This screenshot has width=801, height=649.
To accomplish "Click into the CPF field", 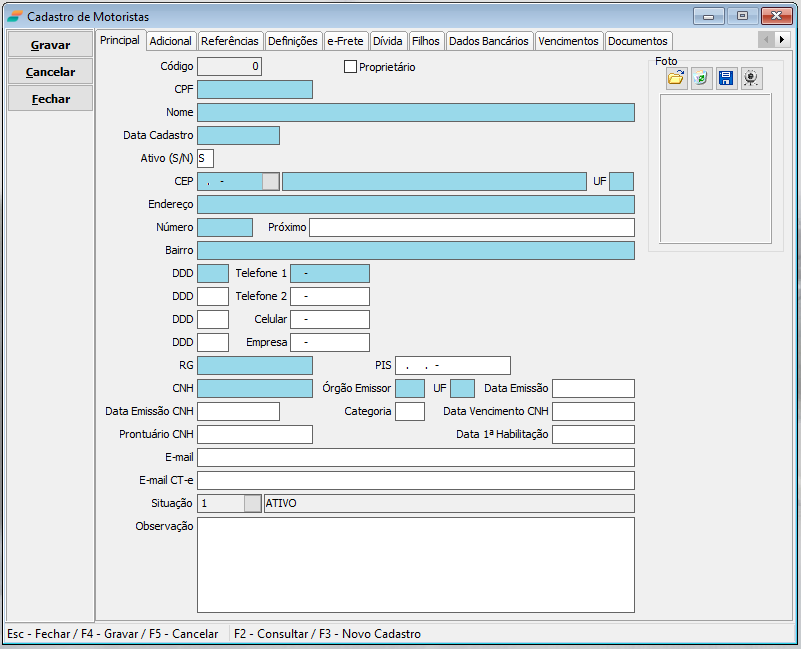I will coord(254,89).
